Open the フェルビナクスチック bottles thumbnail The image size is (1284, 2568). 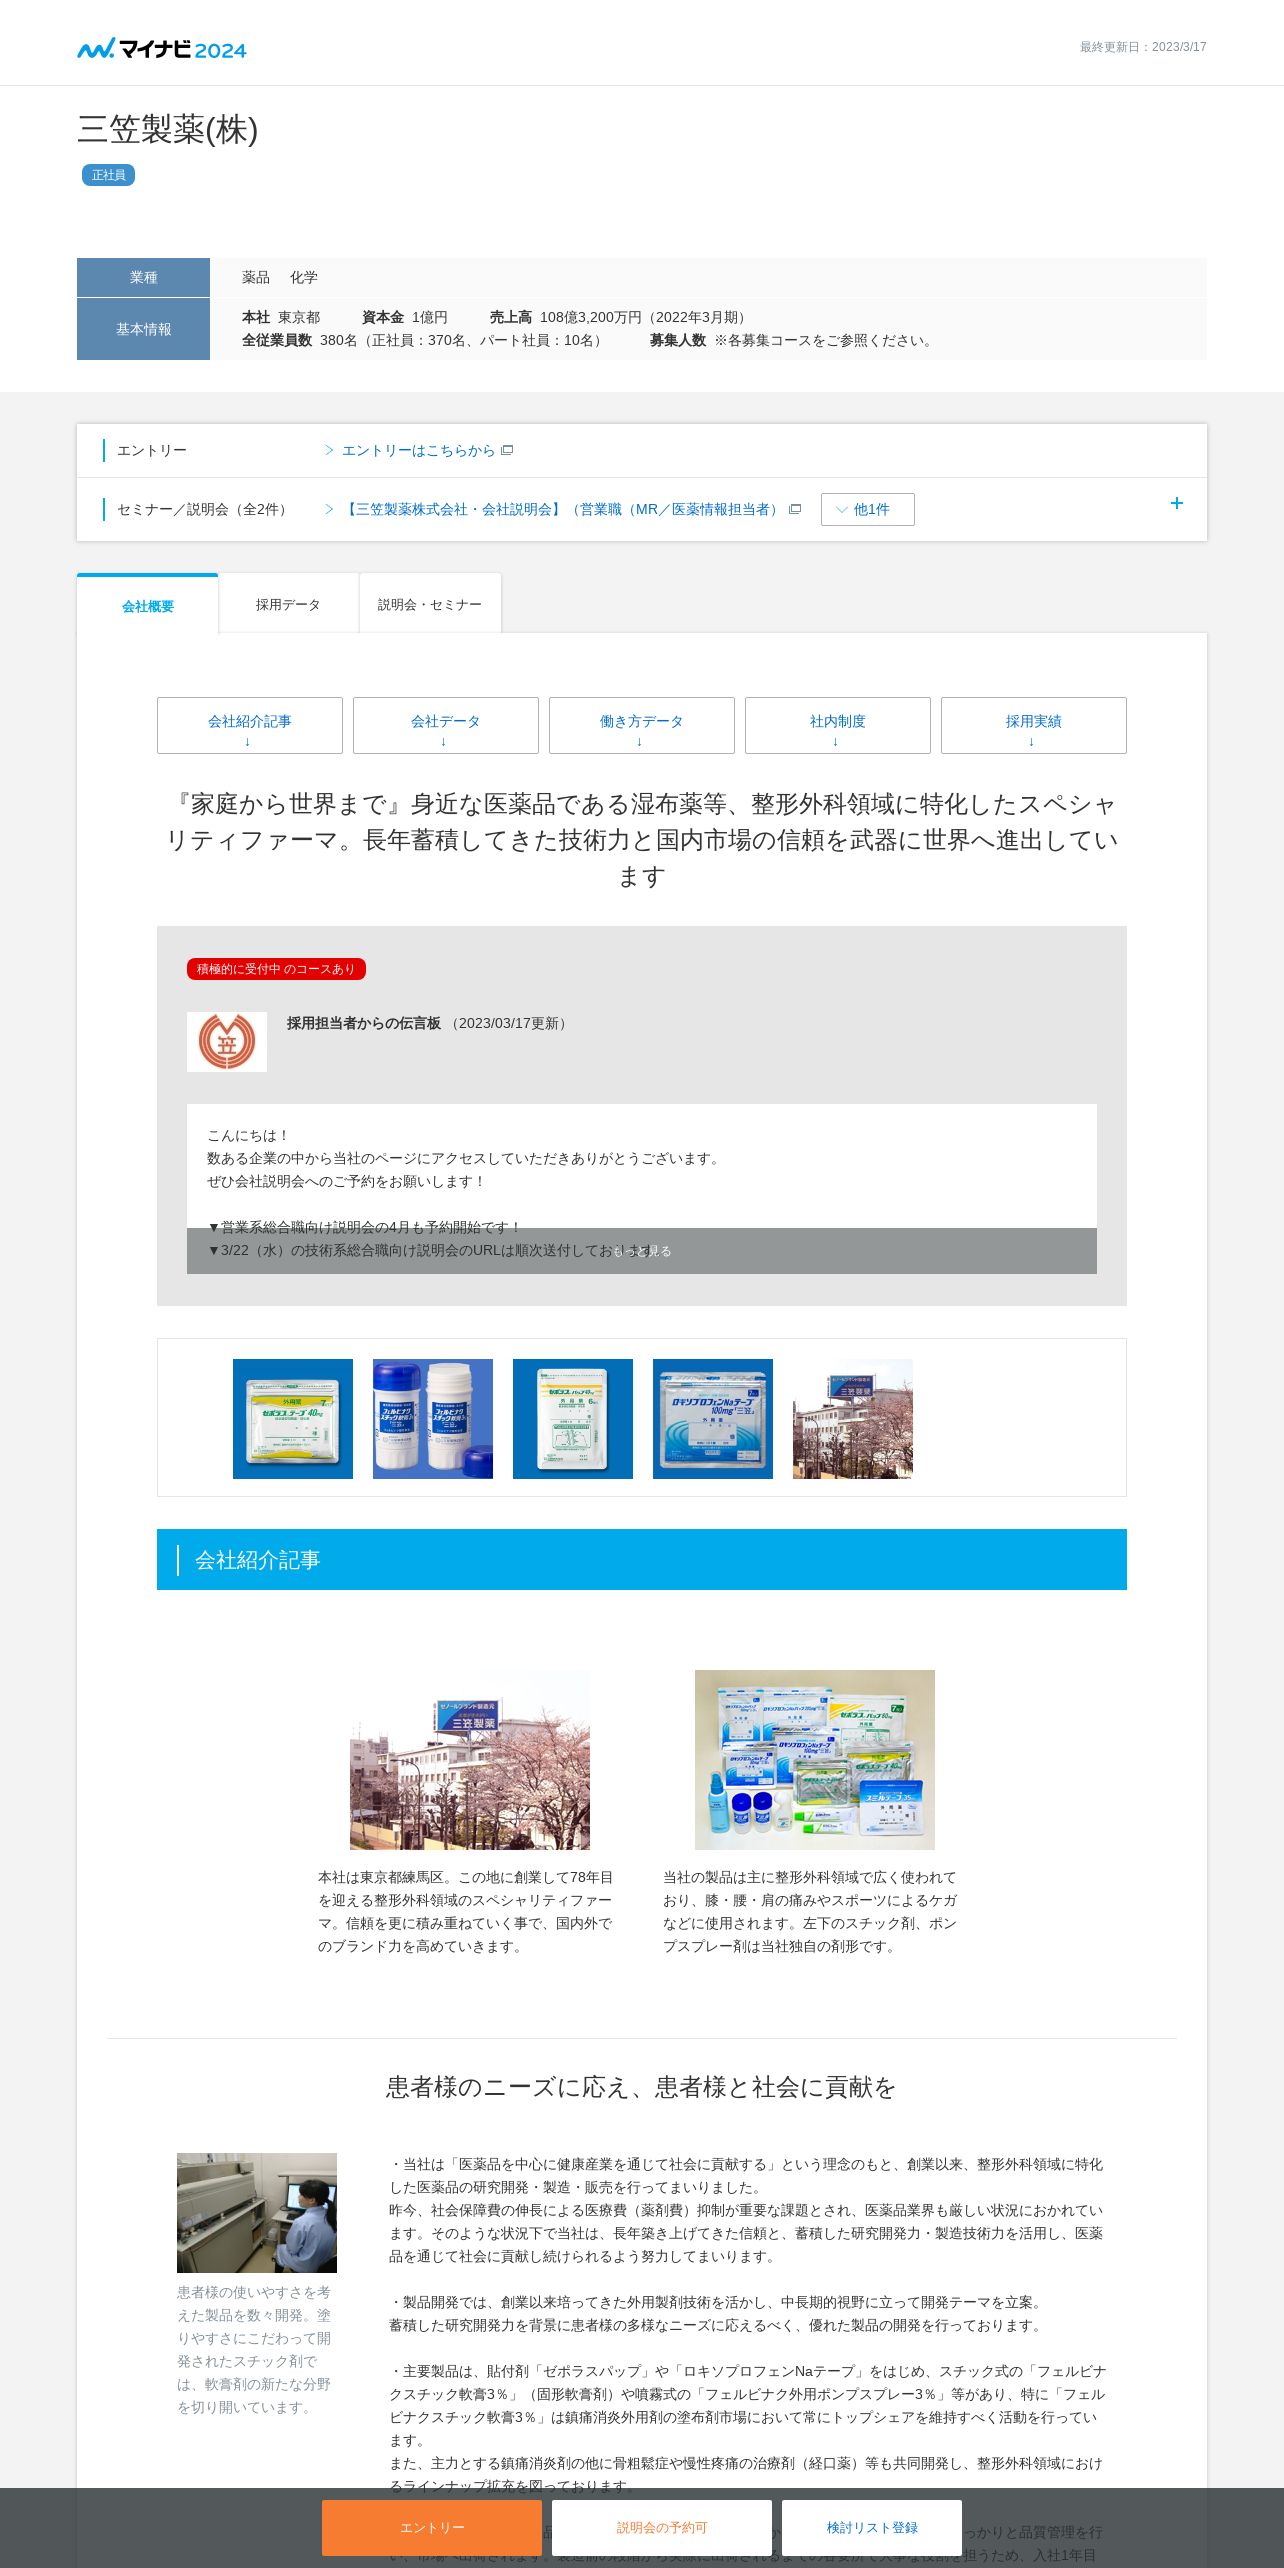coord(433,1419)
